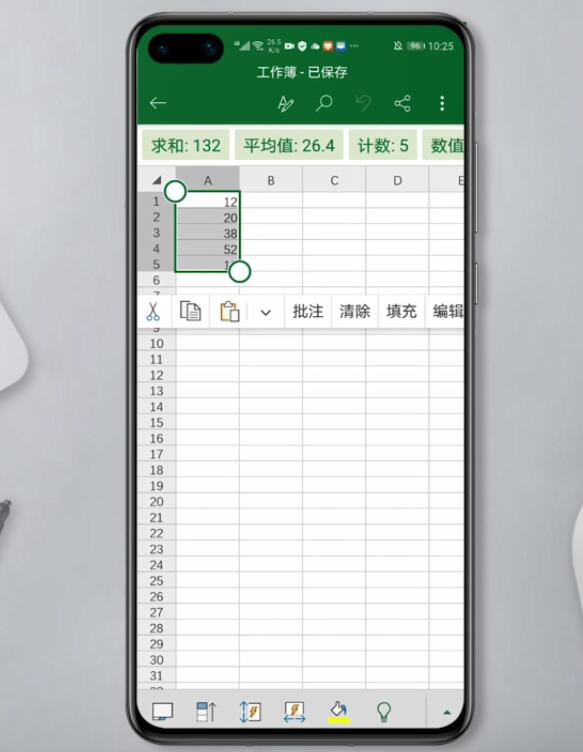Choose 清除 in the context bar

tap(355, 312)
